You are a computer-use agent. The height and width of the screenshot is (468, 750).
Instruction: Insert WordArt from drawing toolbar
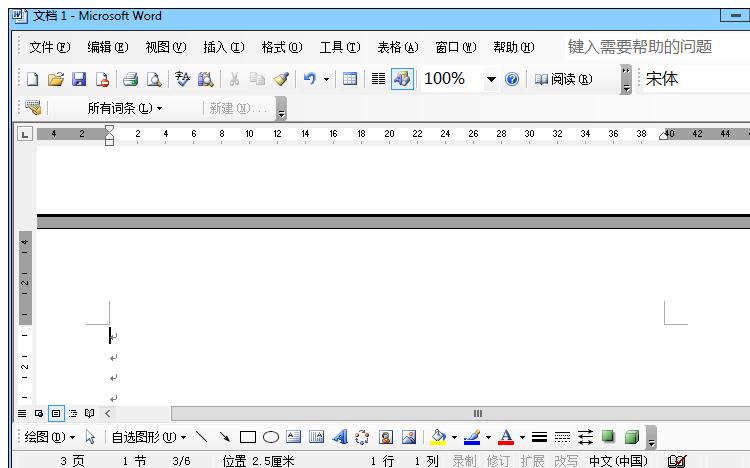coord(340,437)
